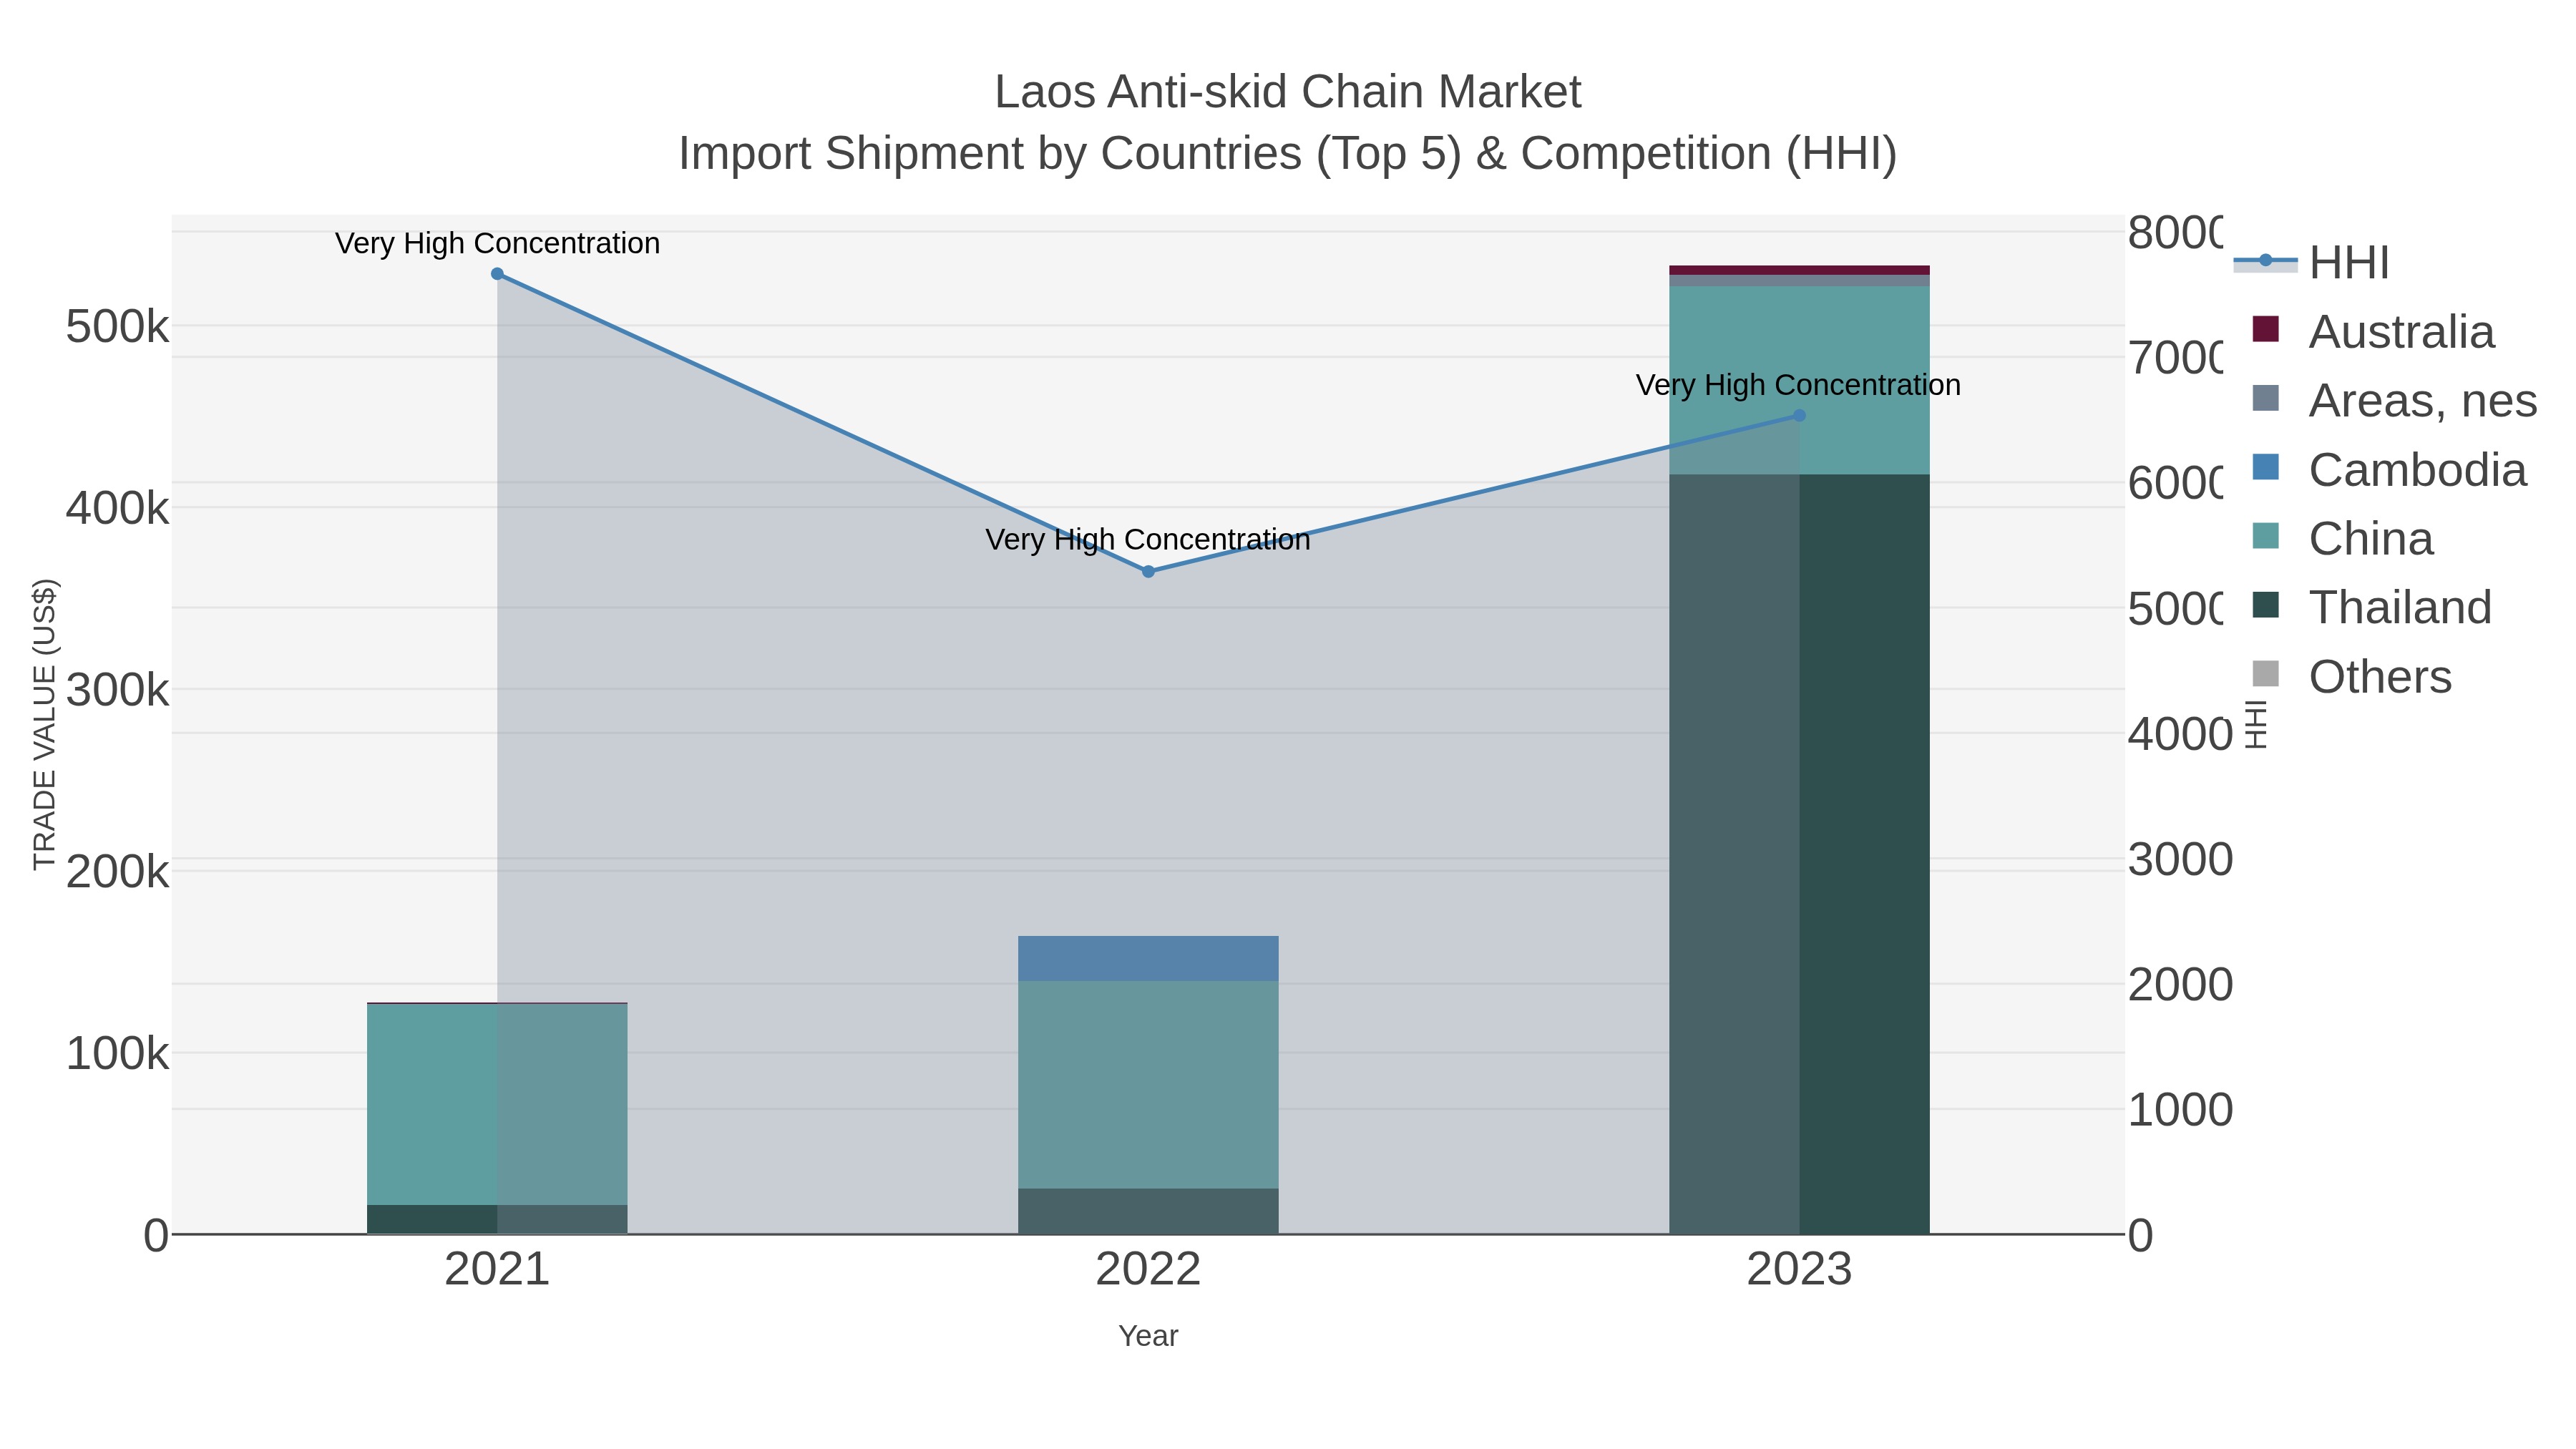Image resolution: width=2576 pixels, height=1449 pixels.
Task: Click the 2023 HHI data point marker
Action: click(1799, 416)
